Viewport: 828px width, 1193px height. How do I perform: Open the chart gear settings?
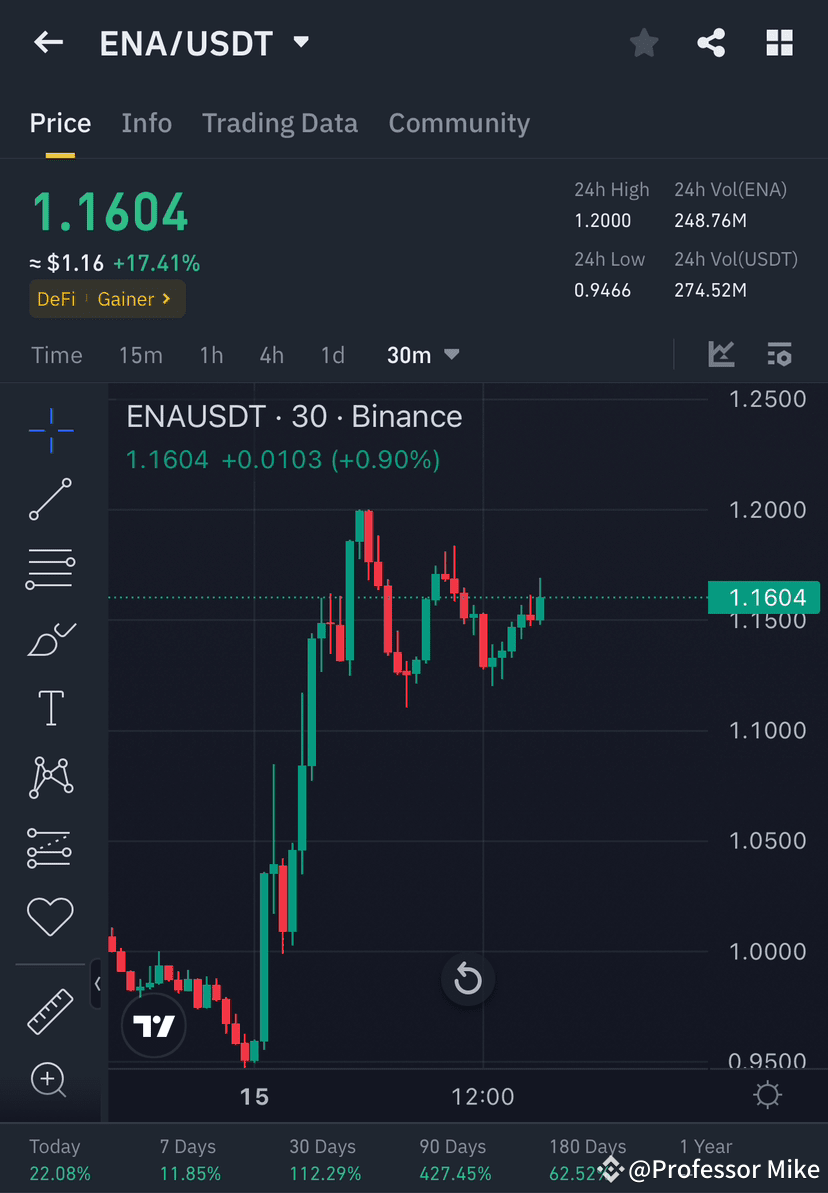pos(767,1095)
